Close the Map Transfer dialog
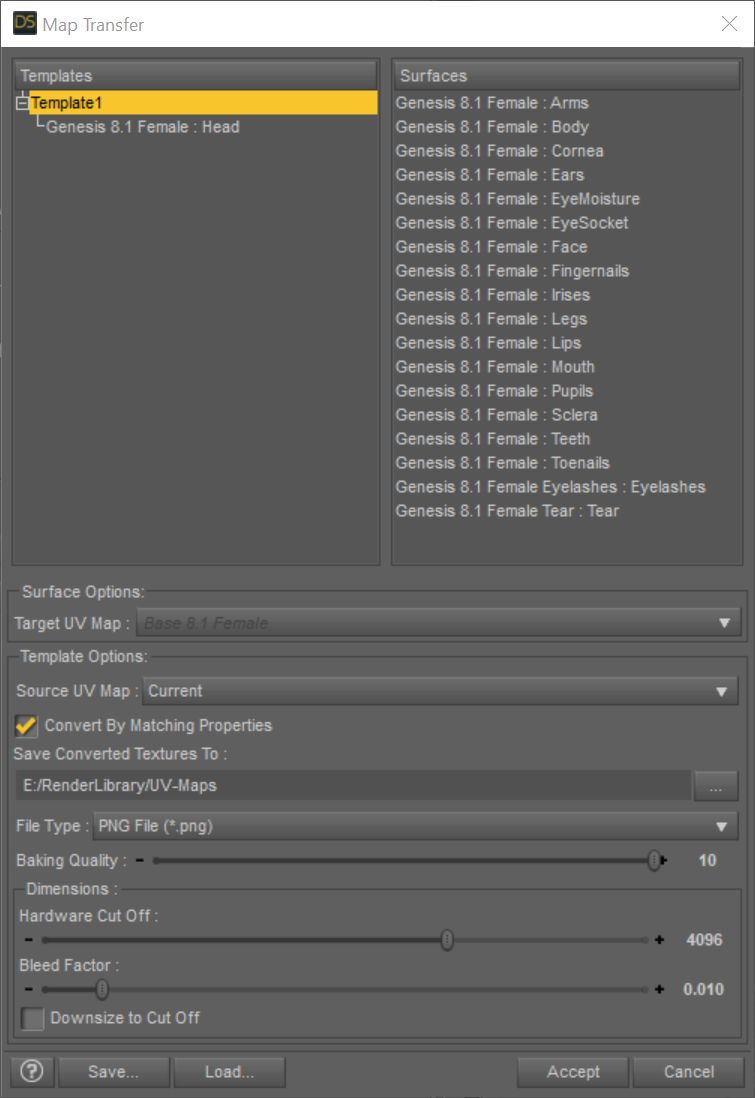Viewport: 755px width, 1098px height. (x=729, y=24)
